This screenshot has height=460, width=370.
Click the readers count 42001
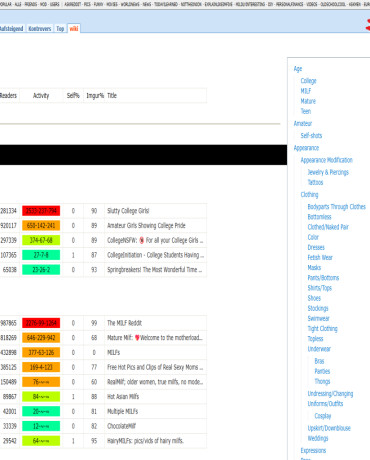(10, 411)
